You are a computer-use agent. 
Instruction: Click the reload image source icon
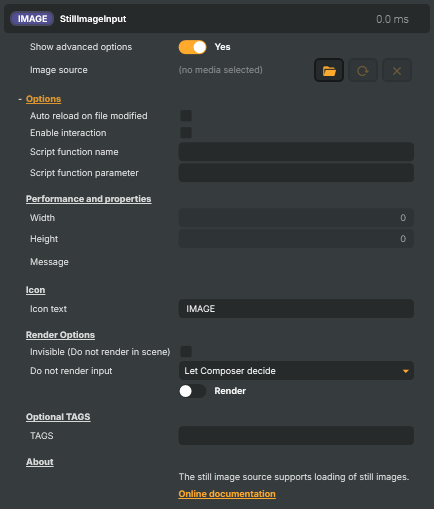click(x=363, y=70)
